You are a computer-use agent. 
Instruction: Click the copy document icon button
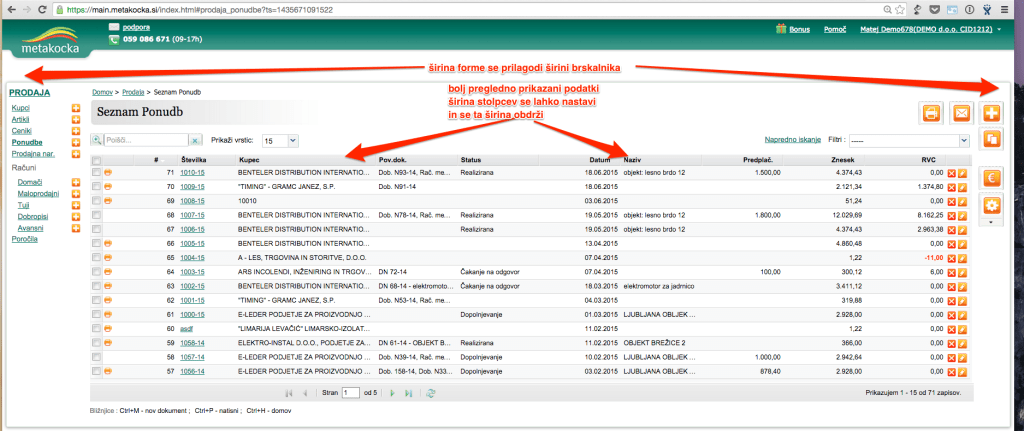tap(992, 138)
